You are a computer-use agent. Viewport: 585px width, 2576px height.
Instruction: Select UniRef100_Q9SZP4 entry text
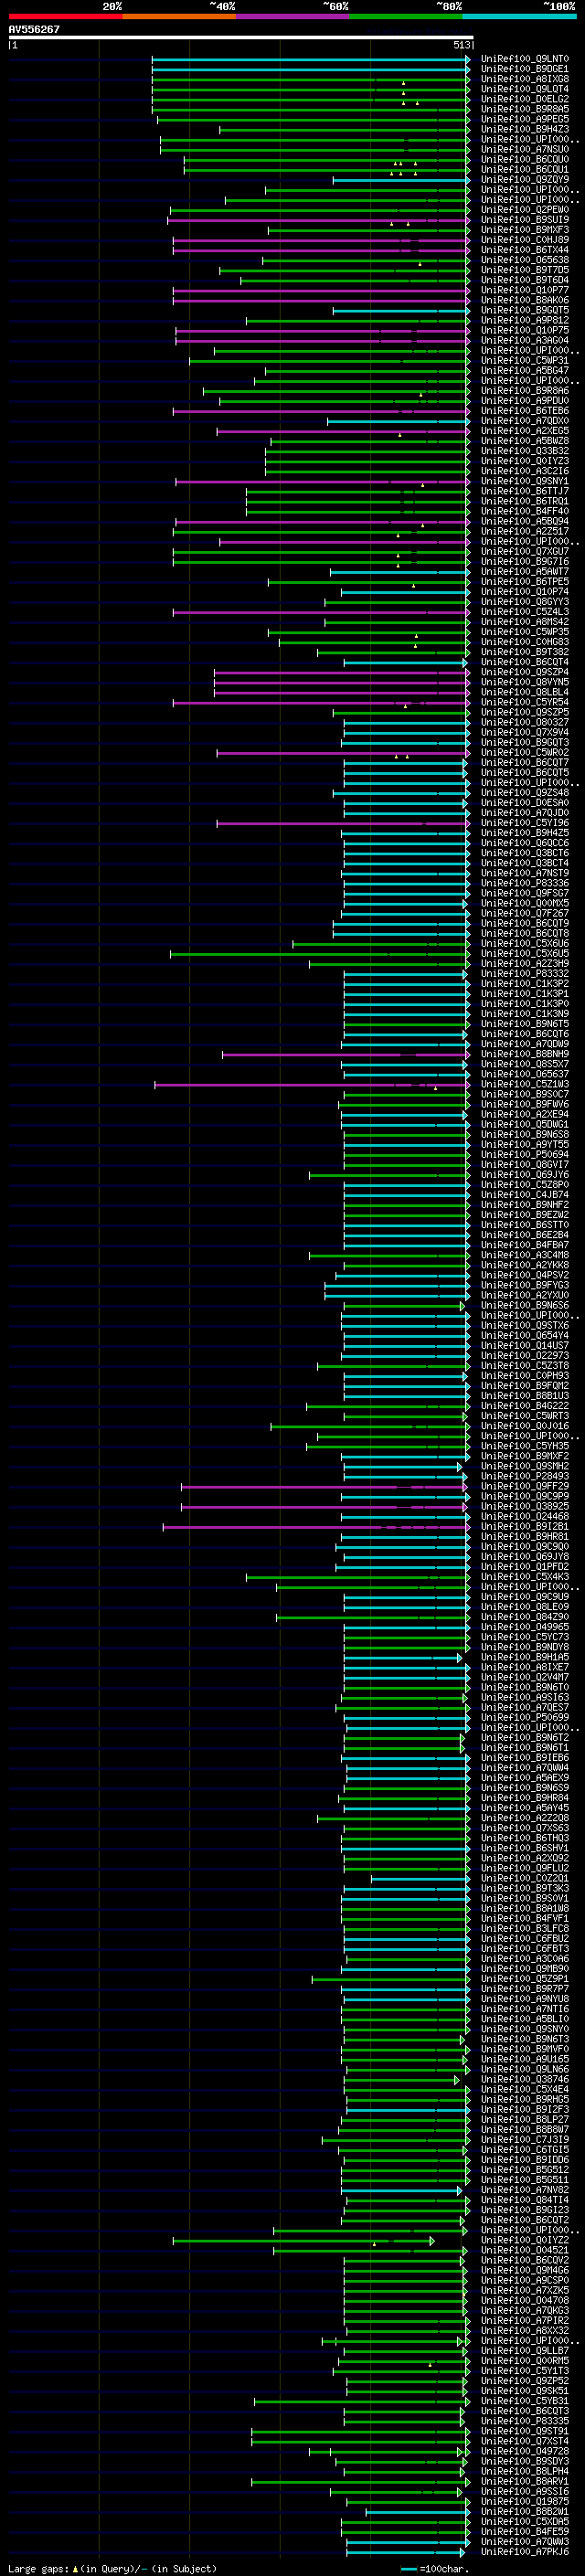[525, 672]
